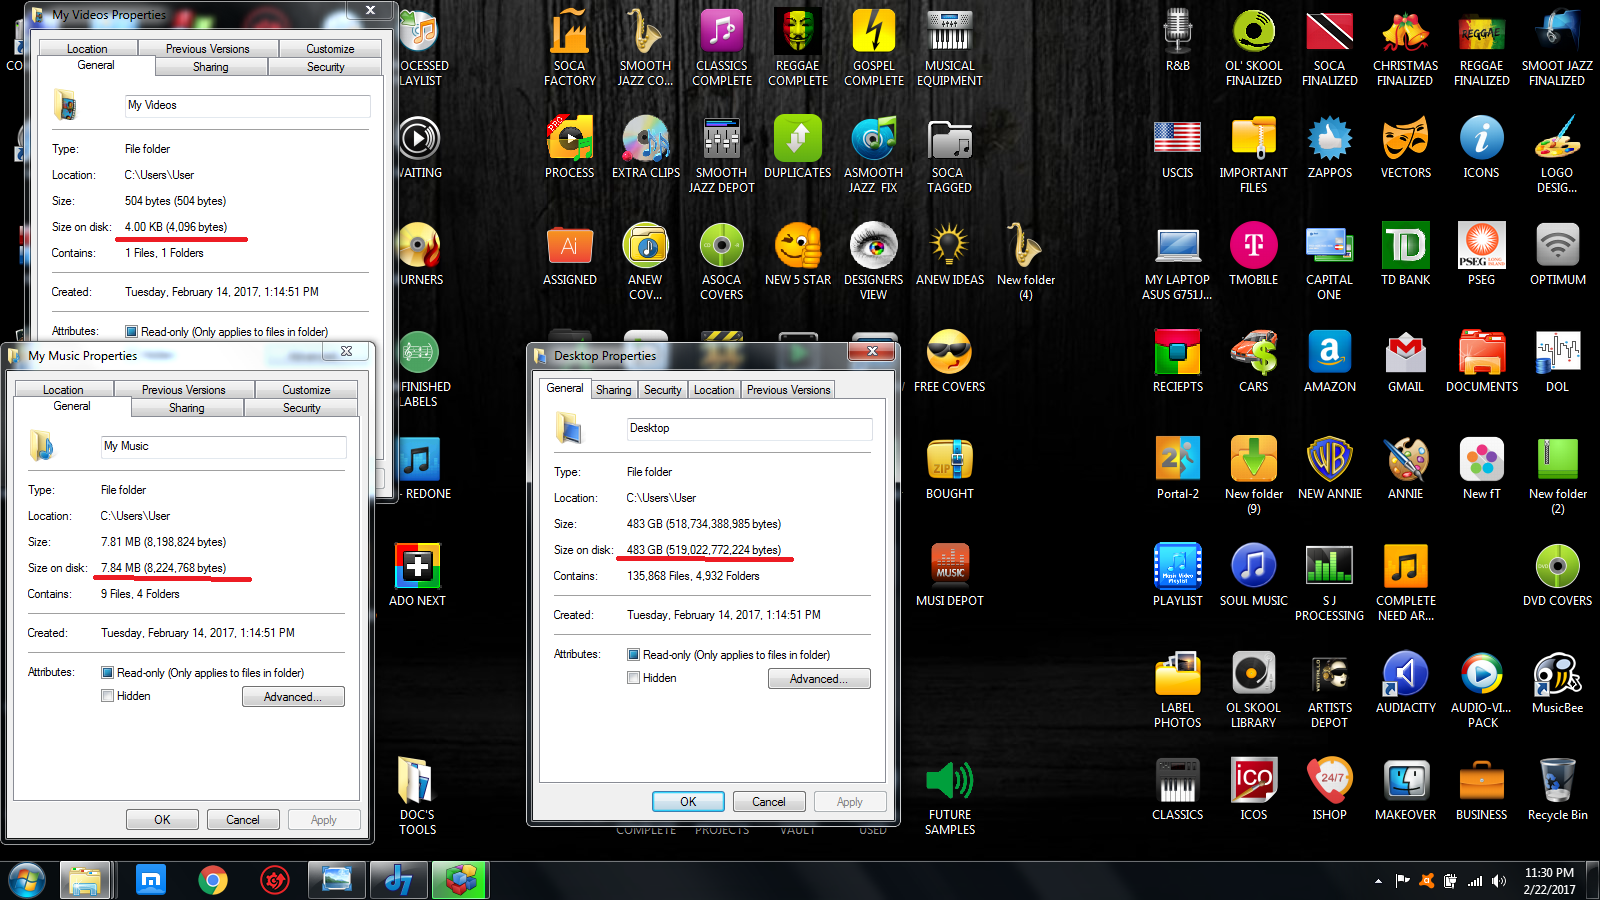1600x900 pixels.
Task: Open the Windows Start menu
Action: (x=27, y=880)
